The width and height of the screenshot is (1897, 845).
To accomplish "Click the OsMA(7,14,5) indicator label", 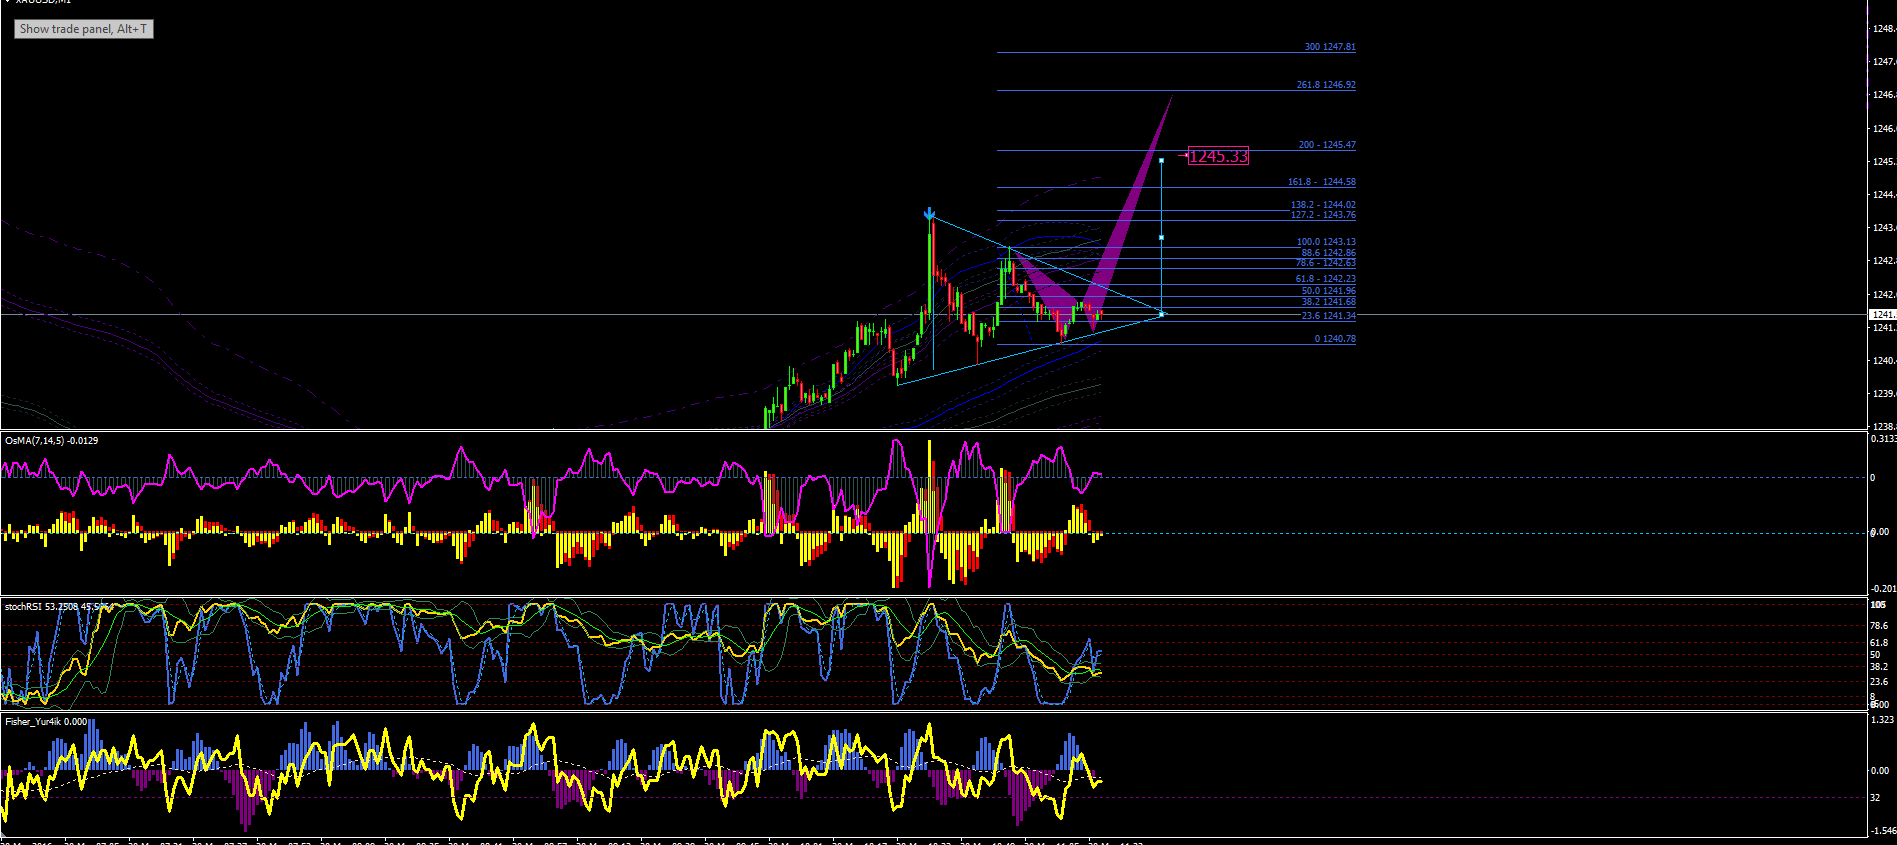I will tap(52, 441).
